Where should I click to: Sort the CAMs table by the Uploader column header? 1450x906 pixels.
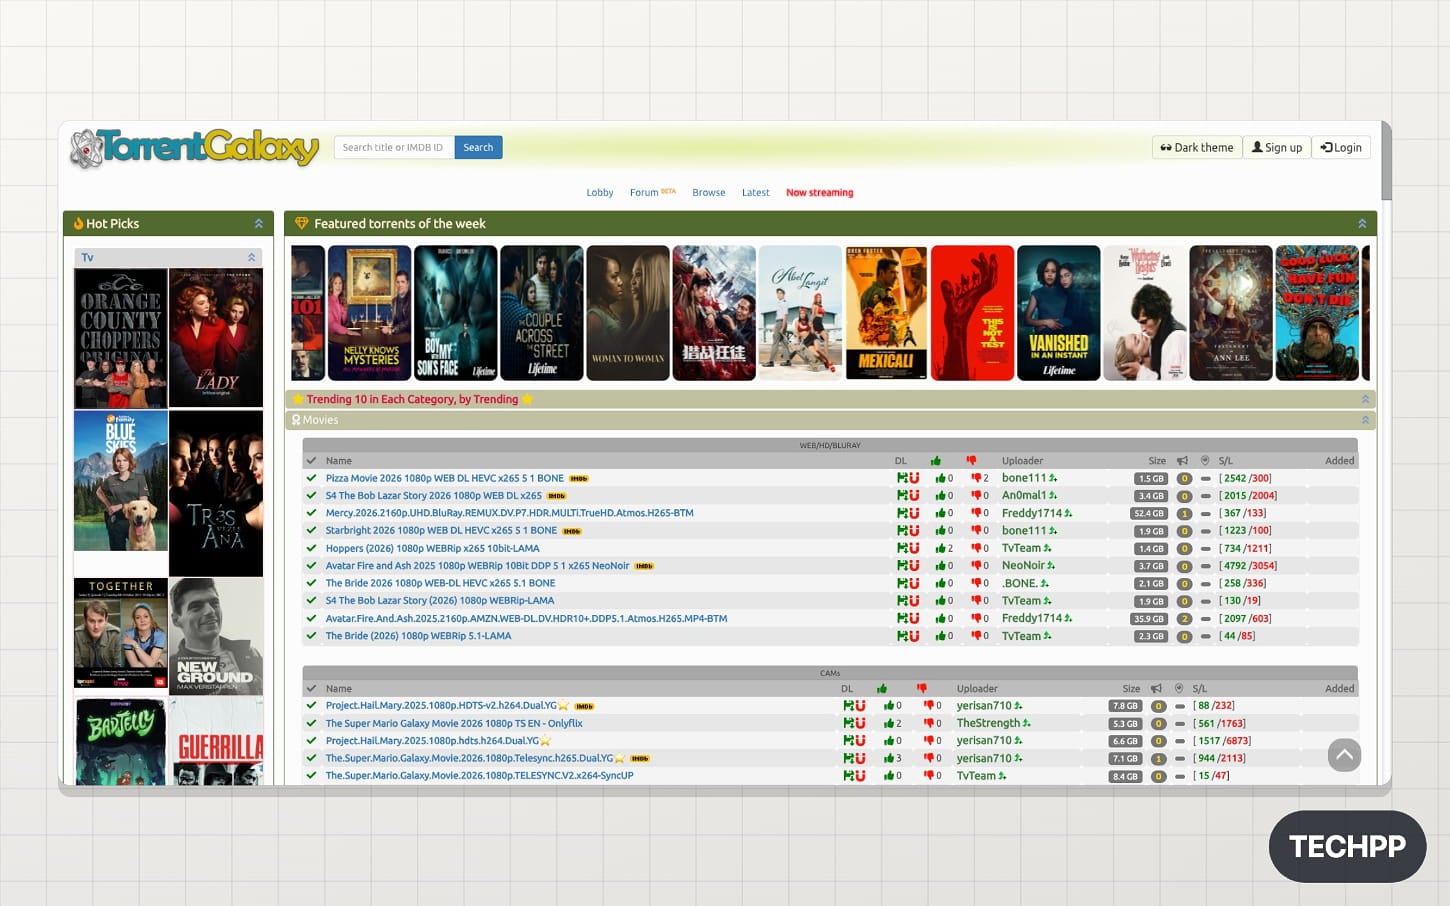(977, 689)
